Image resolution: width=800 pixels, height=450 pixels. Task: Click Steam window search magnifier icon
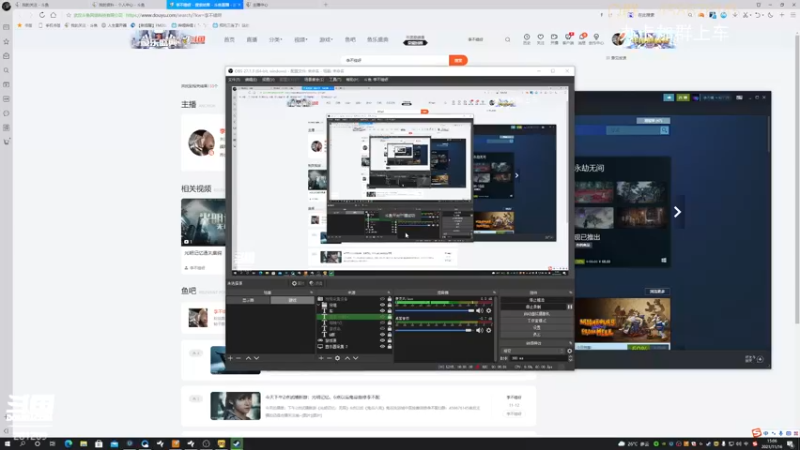(x=664, y=131)
